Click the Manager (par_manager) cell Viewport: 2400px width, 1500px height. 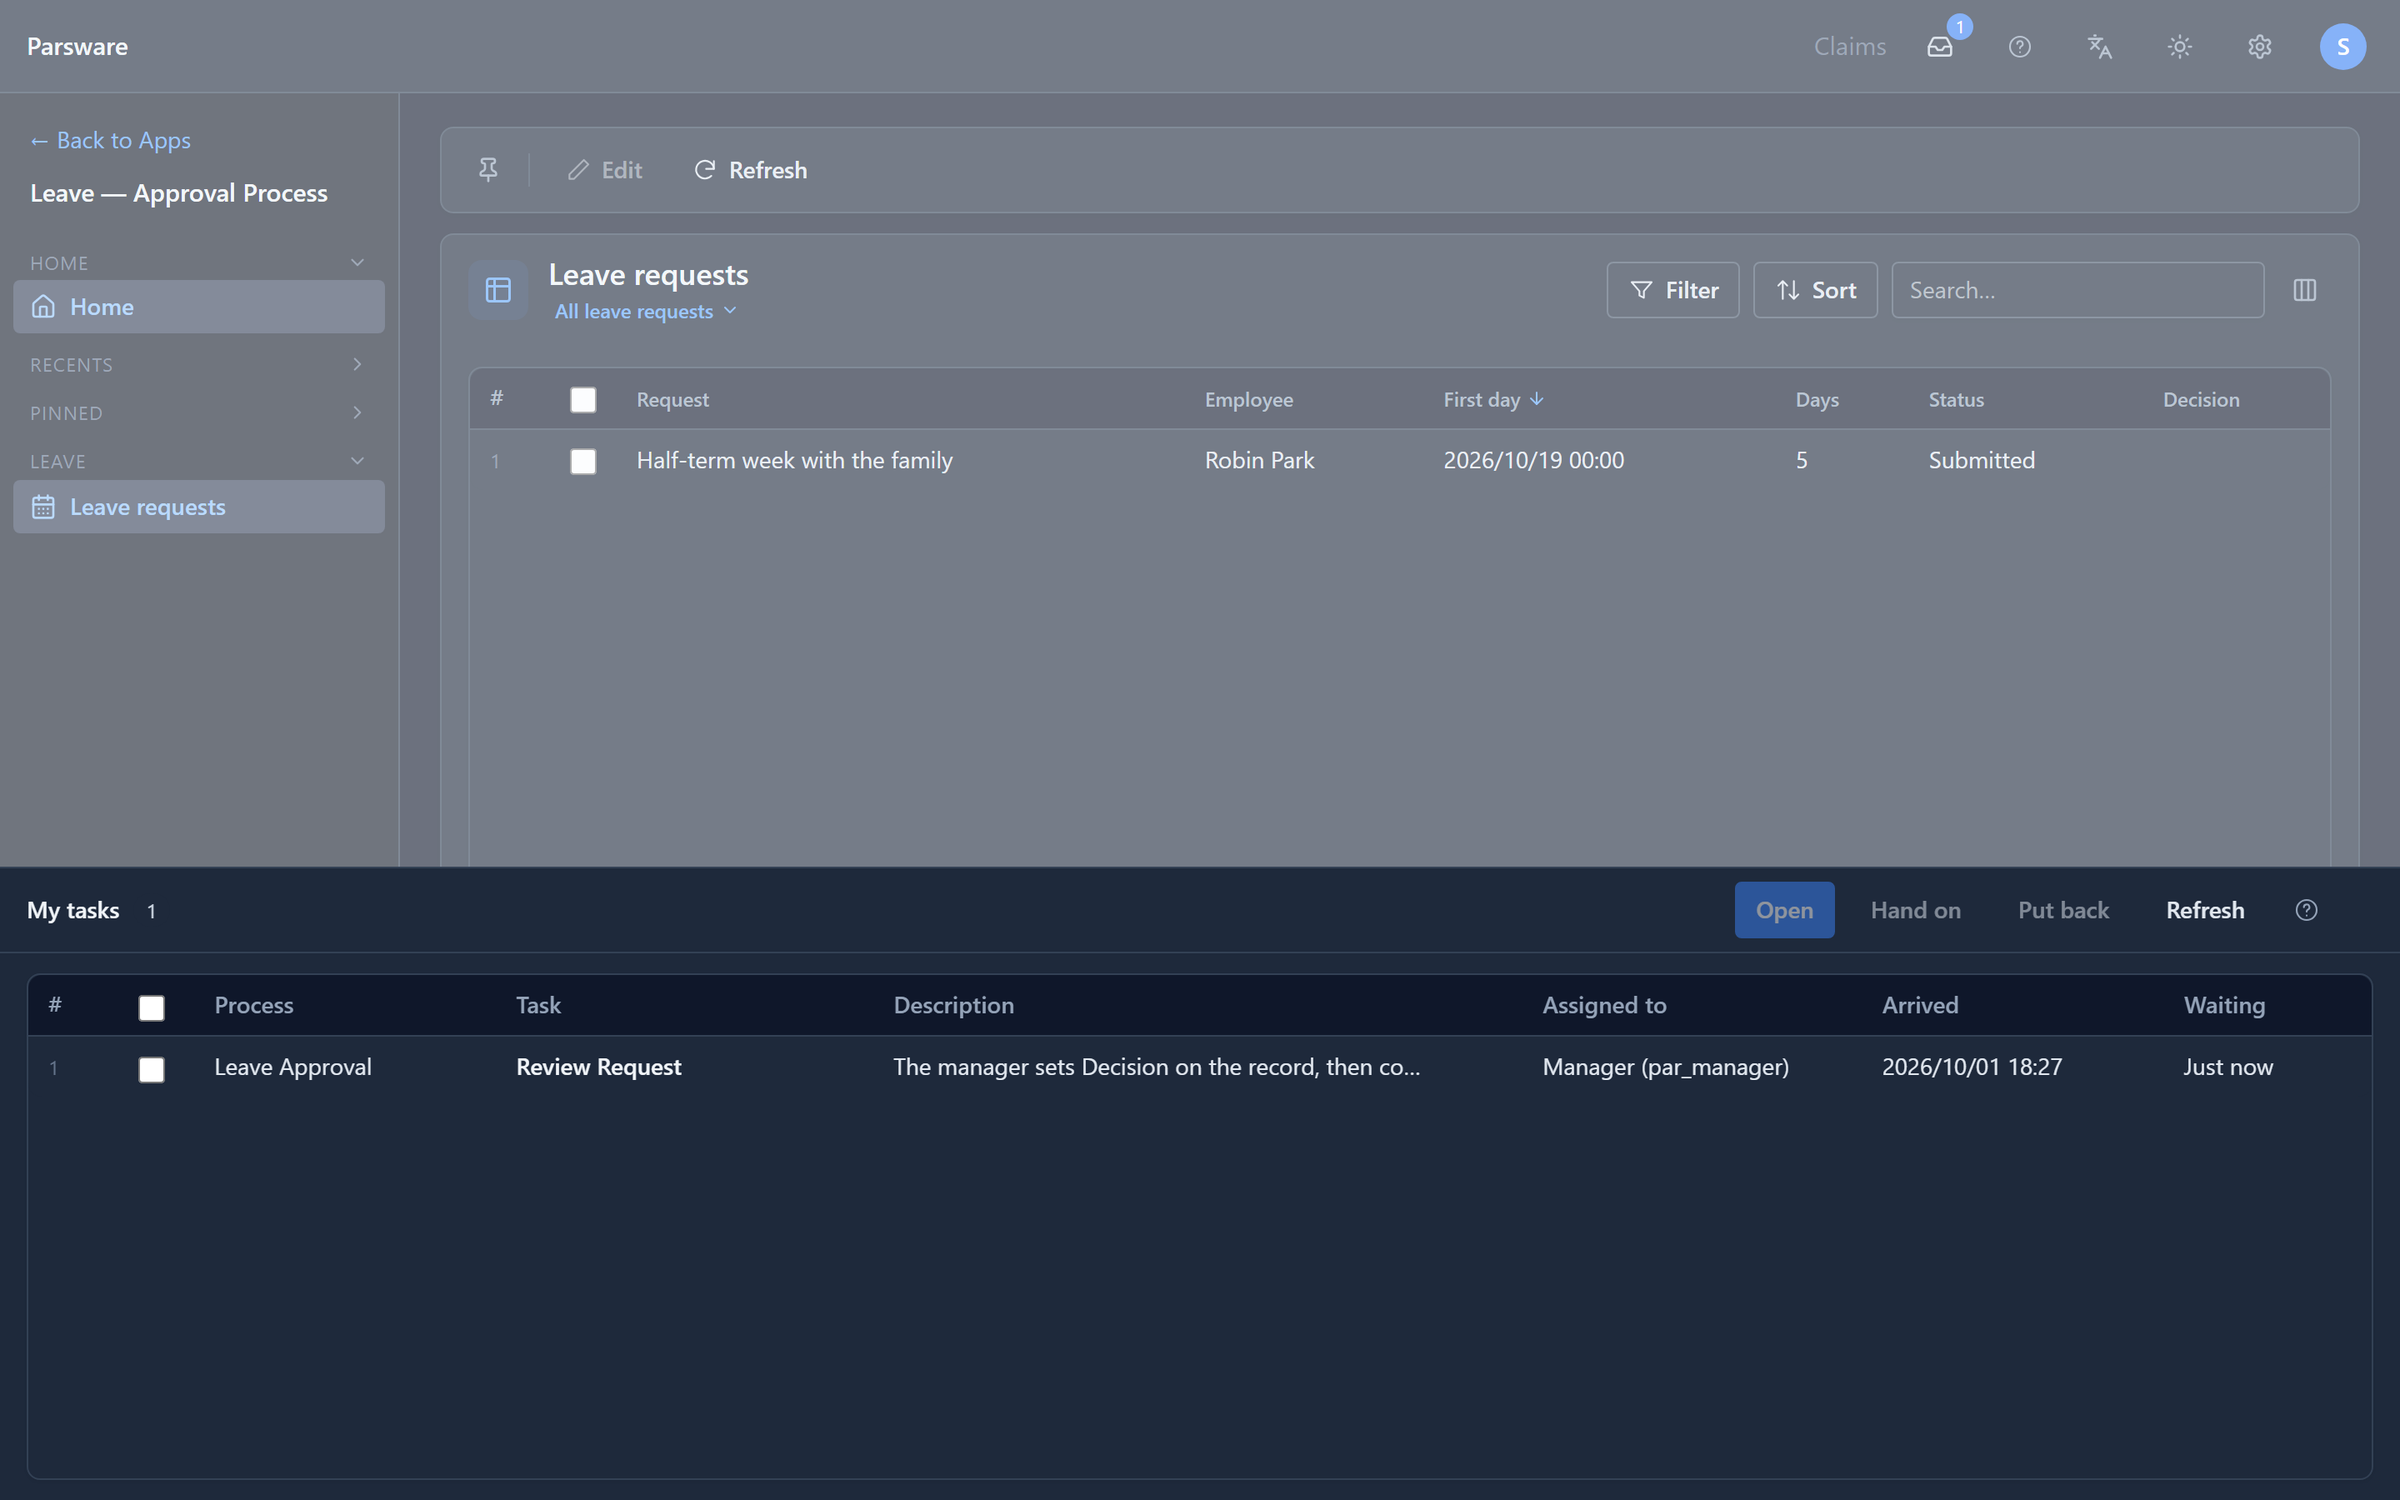(1665, 1067)
